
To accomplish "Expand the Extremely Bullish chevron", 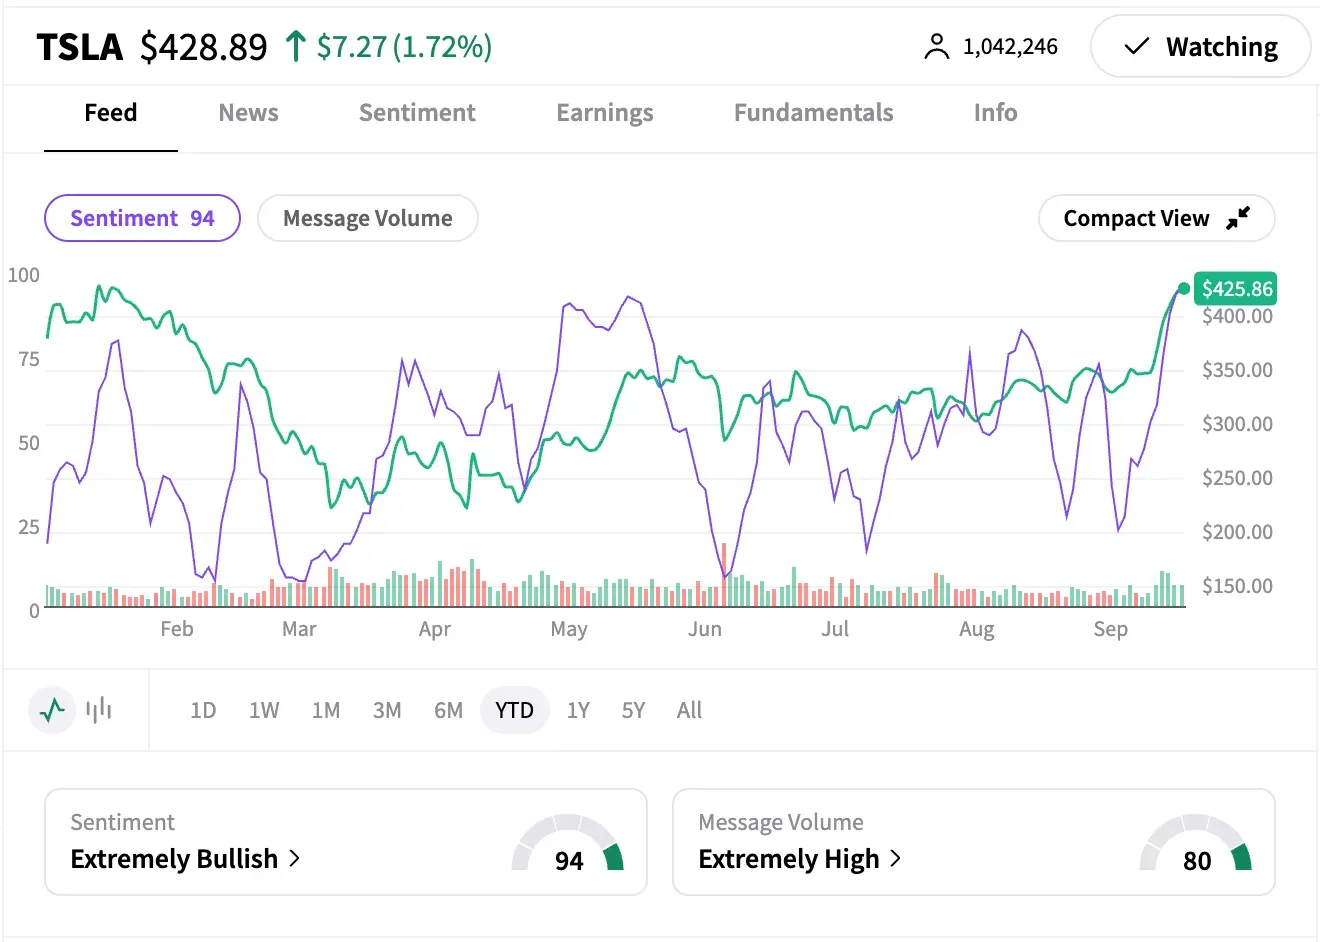I will [x=294, y=858].
